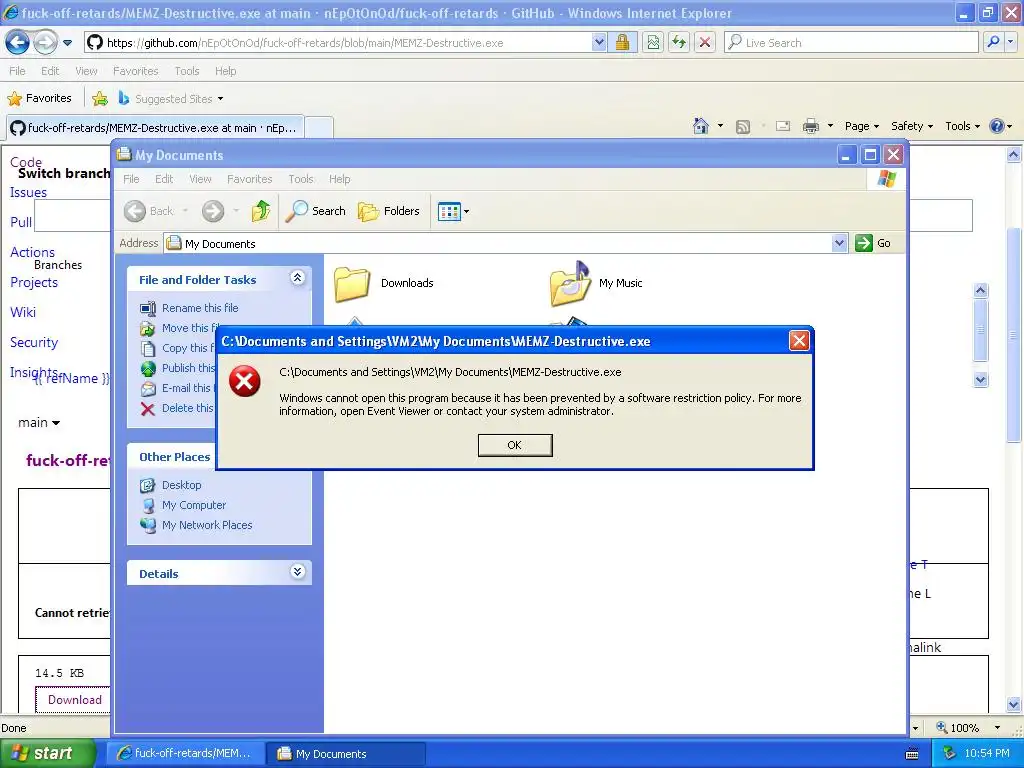The image size is (1024, 768).
Task: Open the Projects link on GitHub page
Action: (x=34, y=282)
